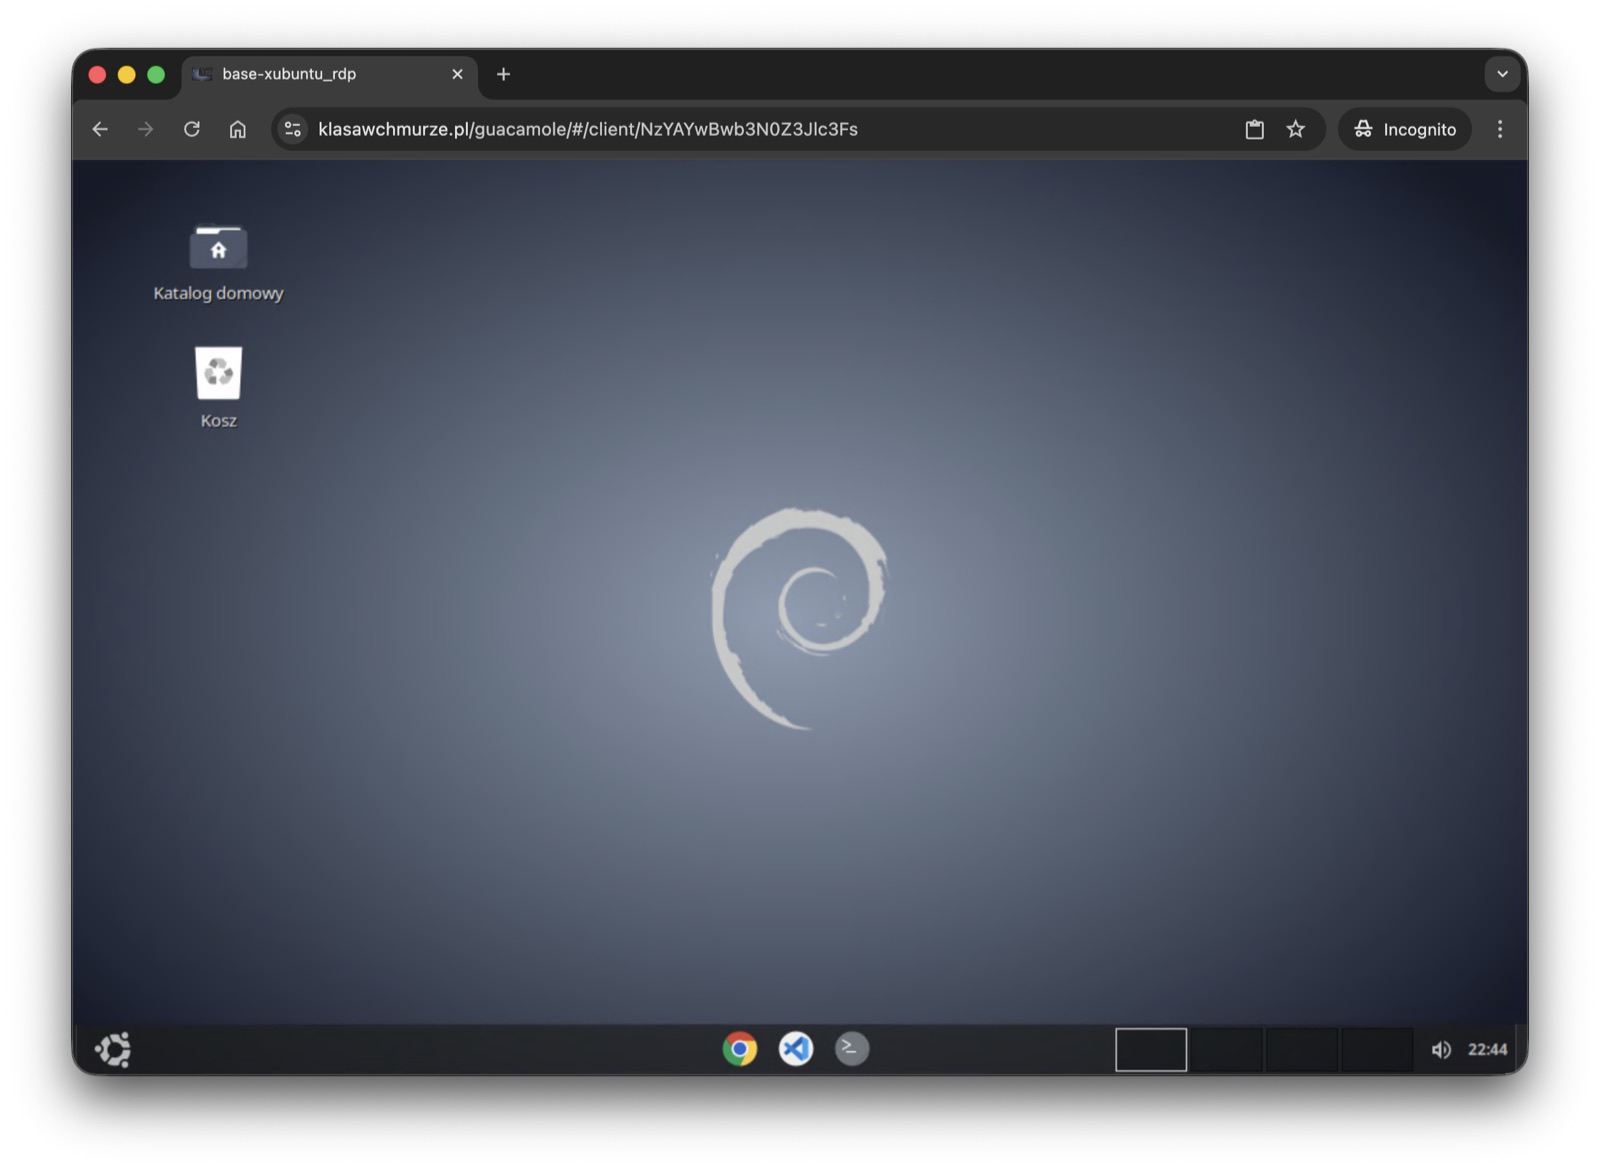Open the terminal launcher in panel
Screen dimensions: 1600x1170
[852, 1048]
